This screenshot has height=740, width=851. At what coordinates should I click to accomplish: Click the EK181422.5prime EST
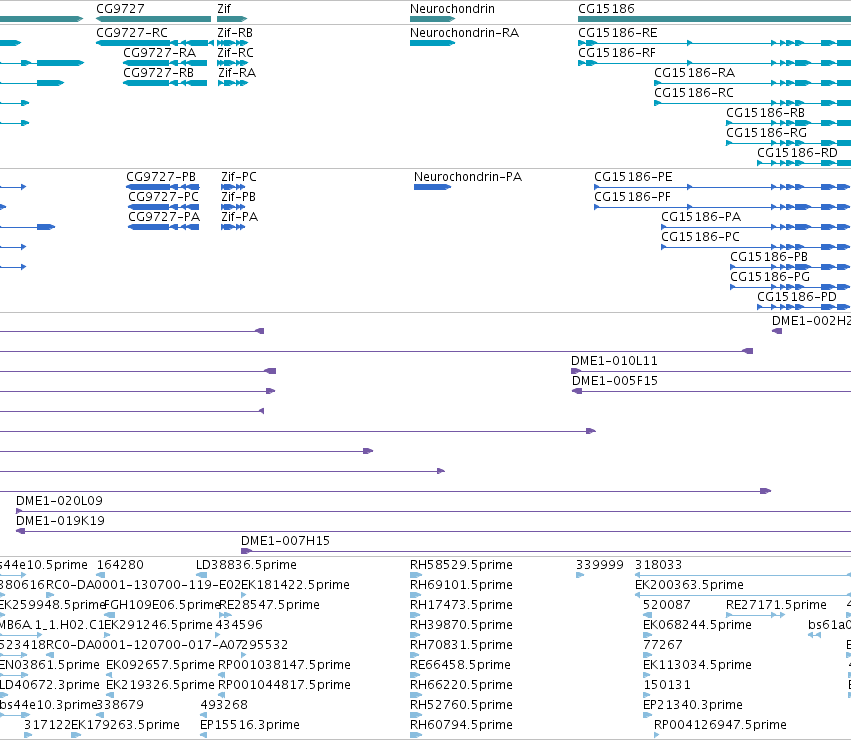(x=295, y=585)
